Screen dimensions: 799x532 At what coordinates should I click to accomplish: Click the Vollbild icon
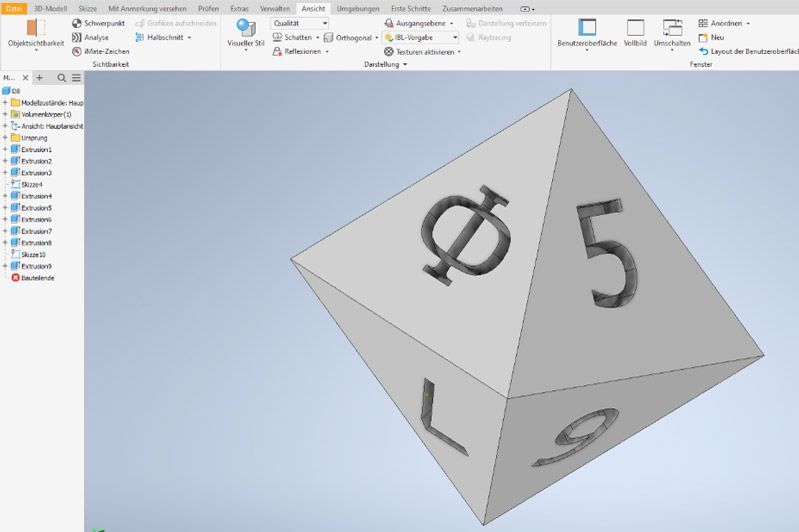(x=634, y=28)
